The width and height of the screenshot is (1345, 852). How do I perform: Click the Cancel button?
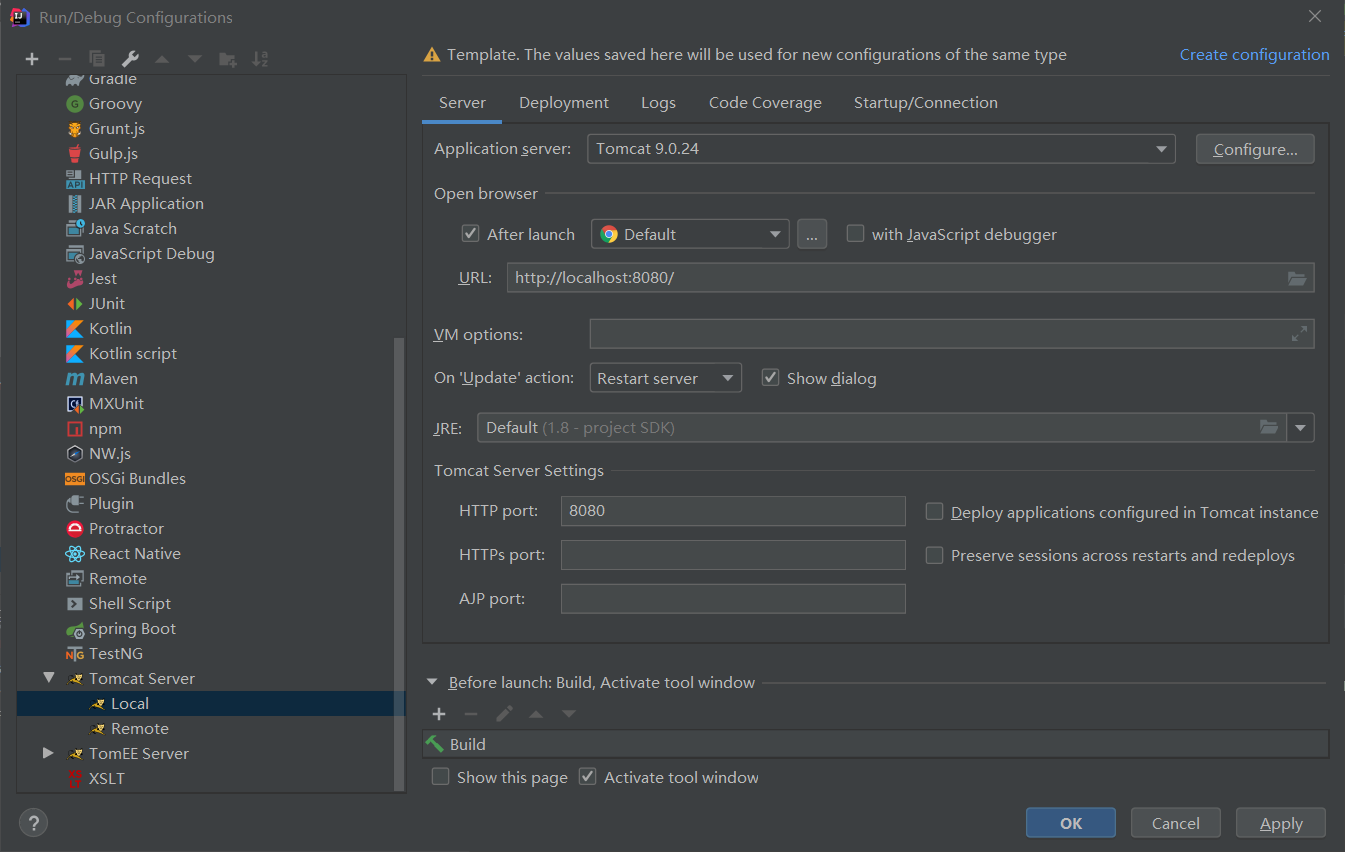tap(1176, 823)
